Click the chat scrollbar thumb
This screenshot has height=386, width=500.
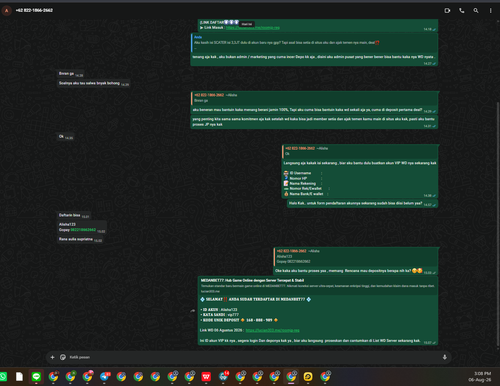pos(498,223)
